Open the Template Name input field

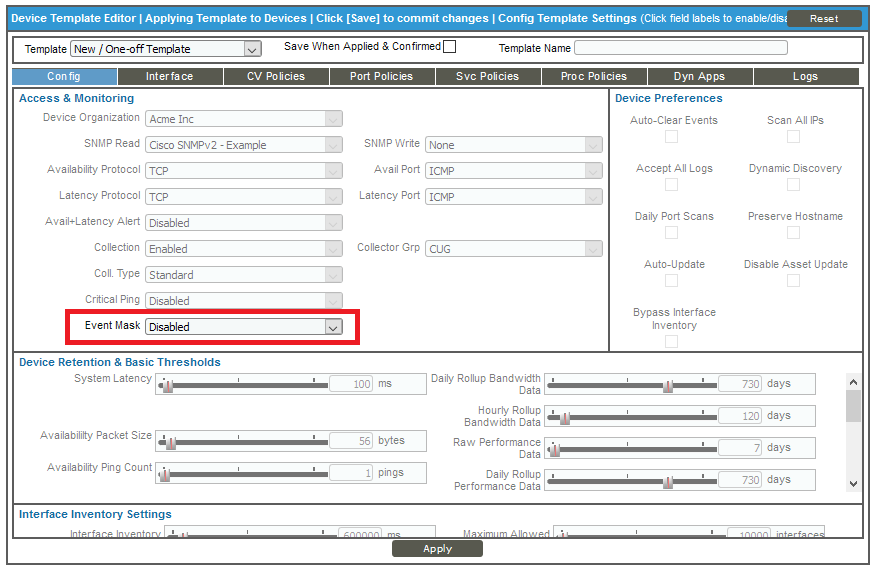[680, 48]
